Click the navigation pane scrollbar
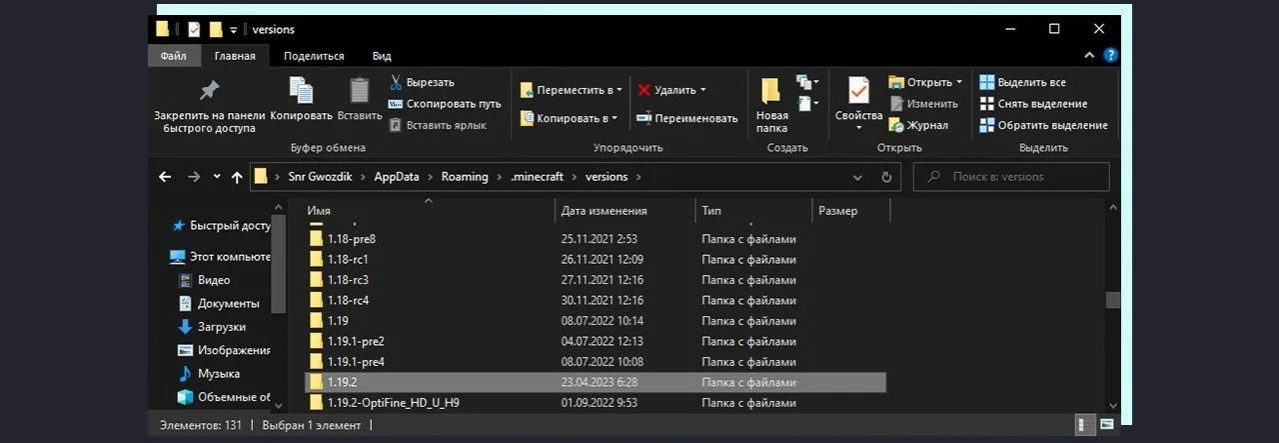 [279, 262]
